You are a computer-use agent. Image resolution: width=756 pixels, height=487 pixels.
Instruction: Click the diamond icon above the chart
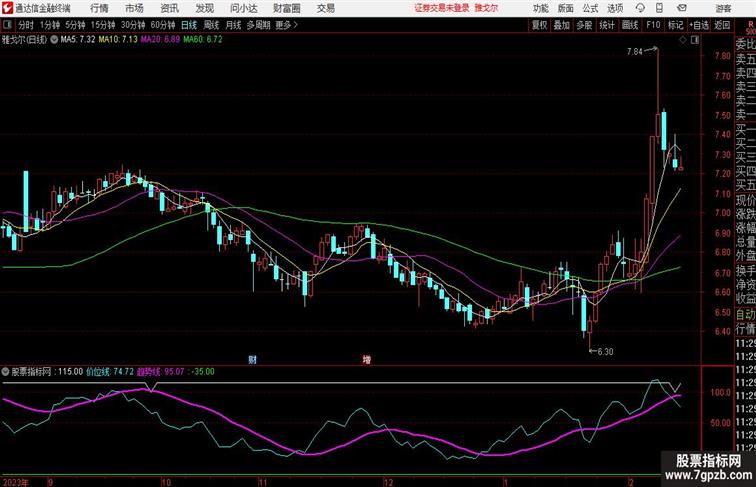tap(683, 40)
